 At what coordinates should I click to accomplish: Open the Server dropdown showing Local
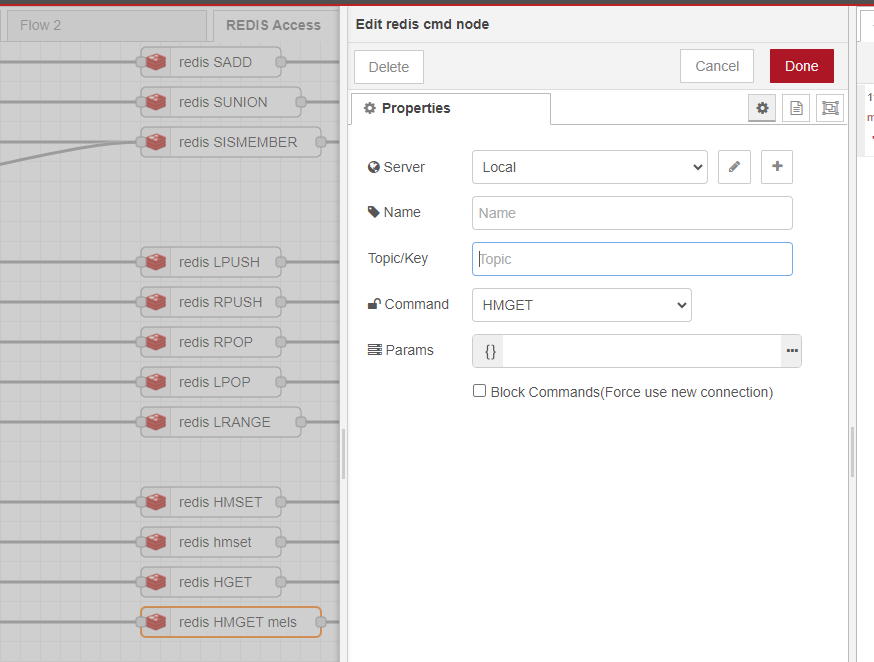(590, 167)
